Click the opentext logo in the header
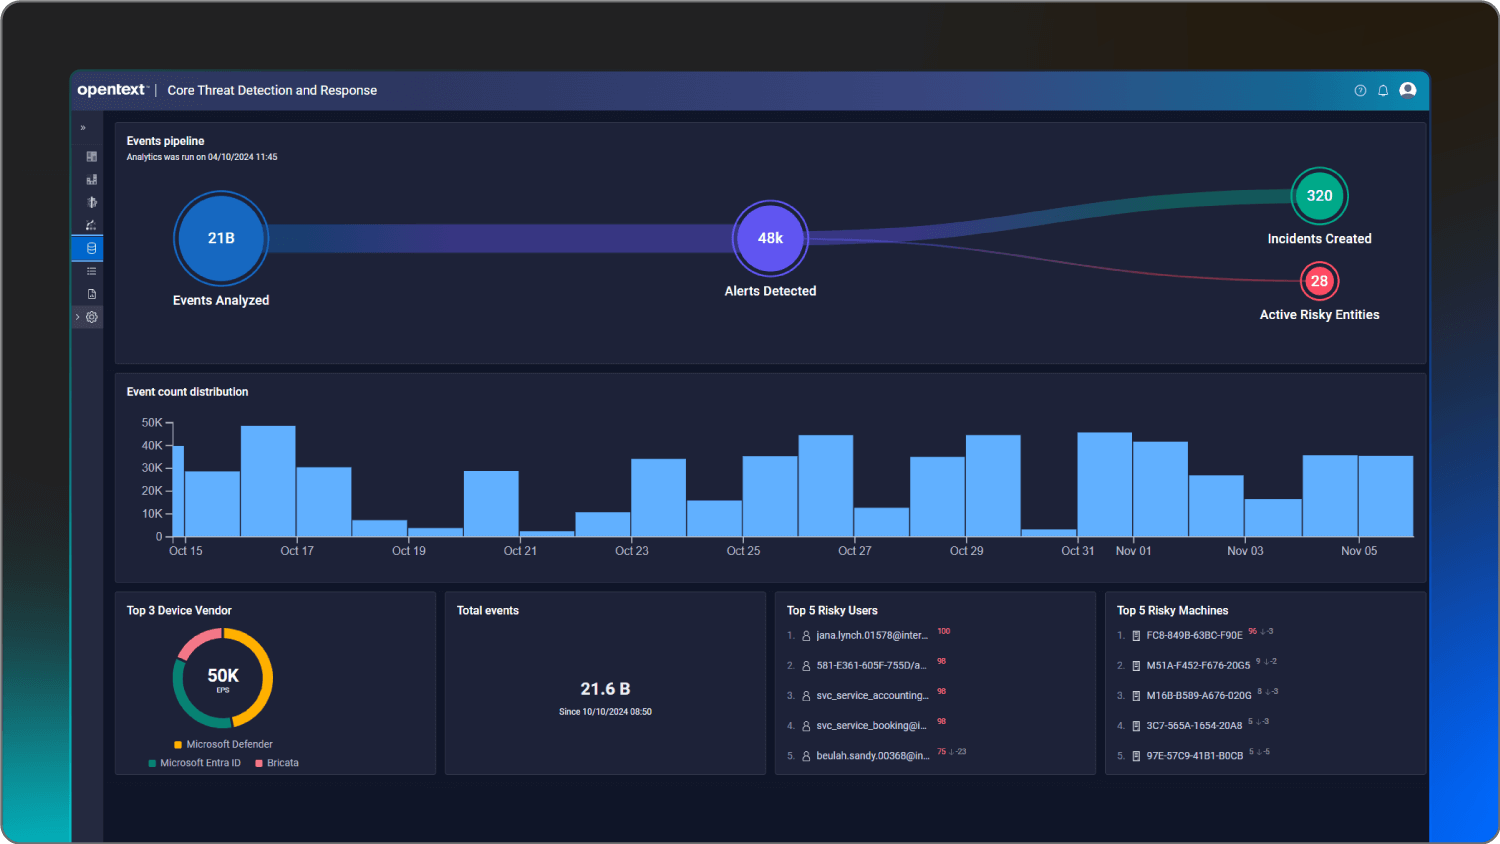 pos(110,89)
